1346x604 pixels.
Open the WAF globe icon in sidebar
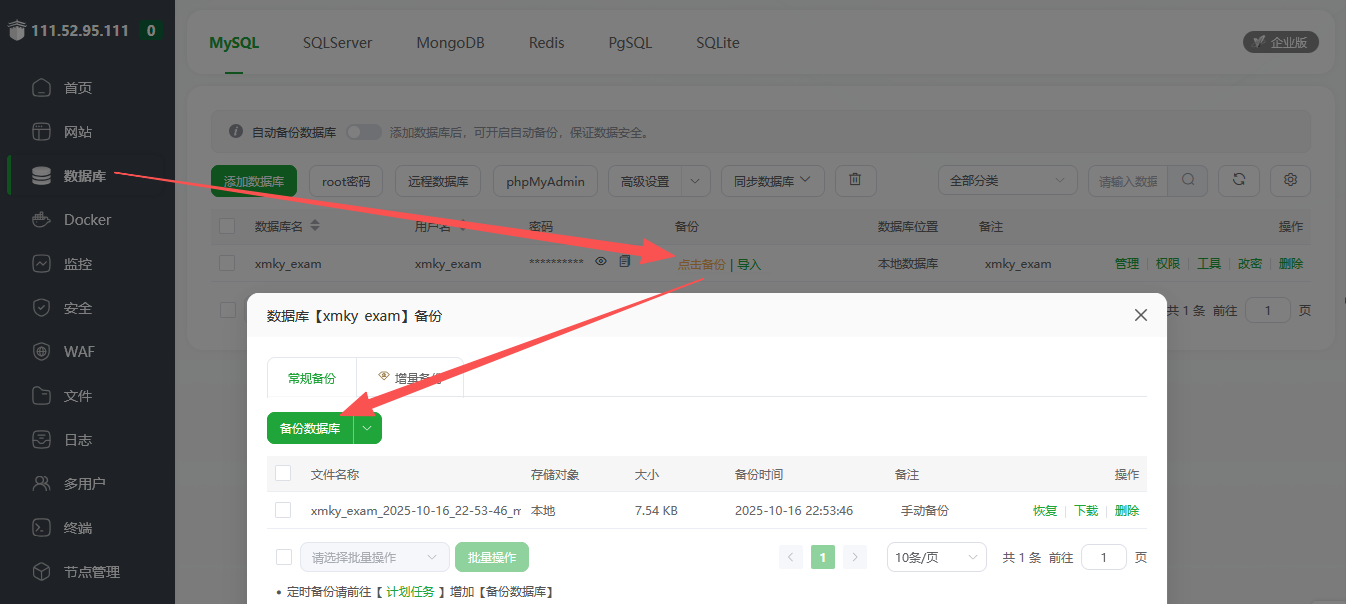41,352
